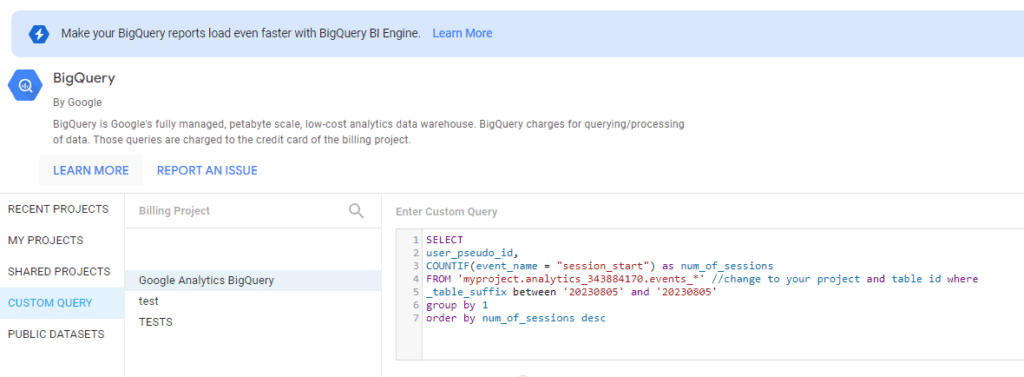Click the COUNTIF line in query editor
Image resolution: width=1024 pixels, height=377 pixels.
click(600, 266)
